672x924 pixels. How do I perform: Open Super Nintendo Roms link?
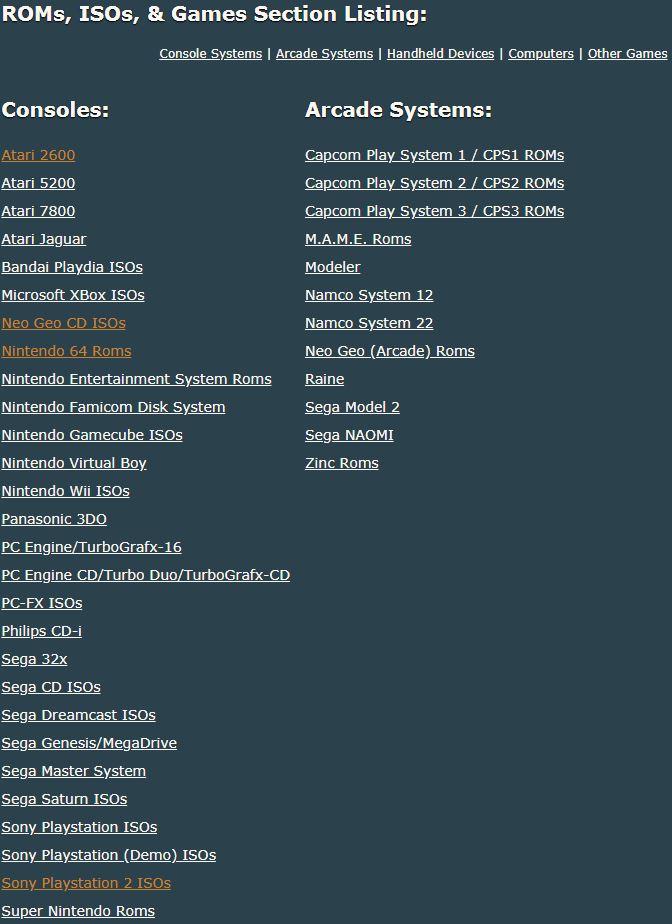tap(78, 911)
